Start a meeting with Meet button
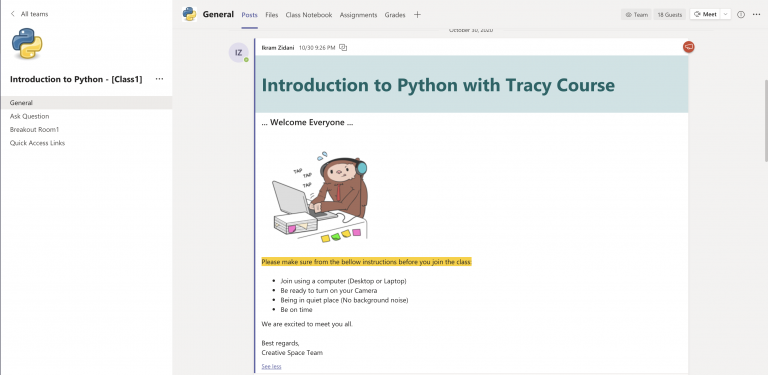This screenshot has height=375, width=768. (x=705, y=15)
